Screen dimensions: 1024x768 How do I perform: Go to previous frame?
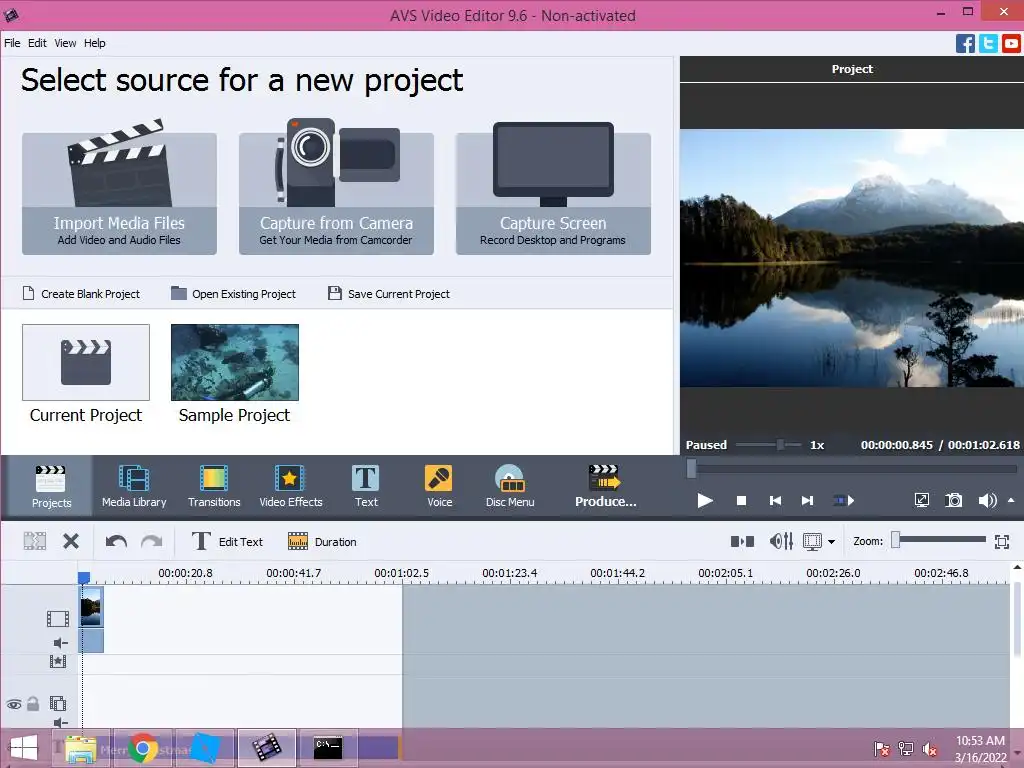tap(775, 501)
